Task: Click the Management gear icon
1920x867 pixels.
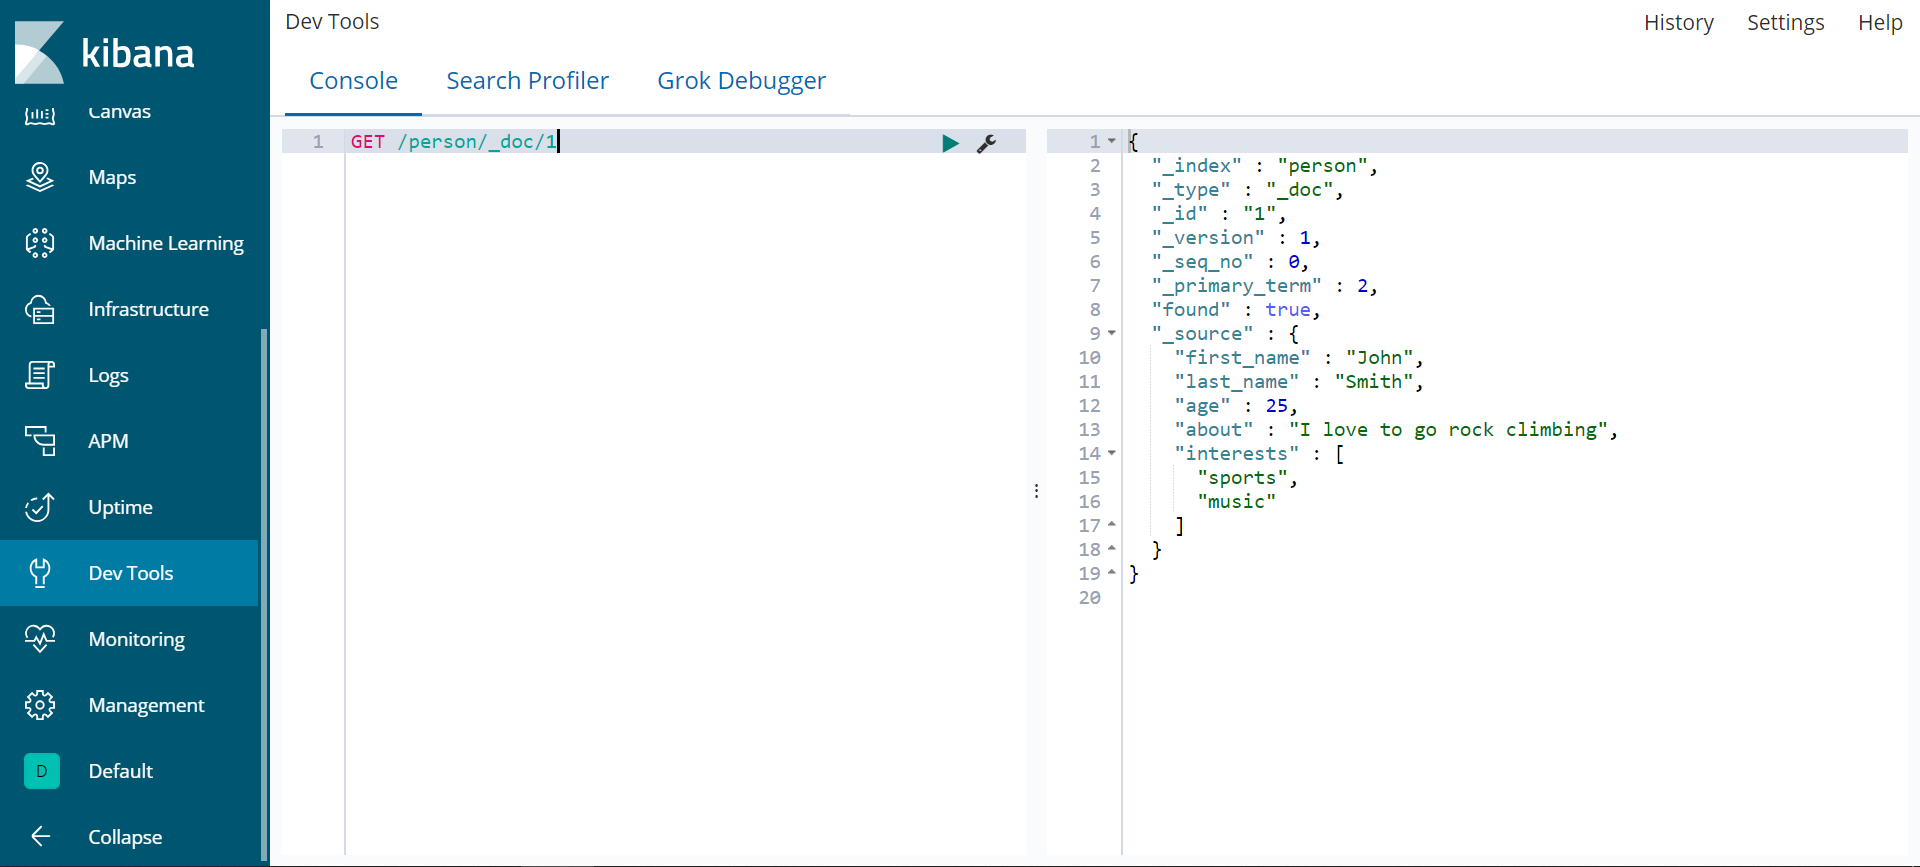Action: coord(40,705)
